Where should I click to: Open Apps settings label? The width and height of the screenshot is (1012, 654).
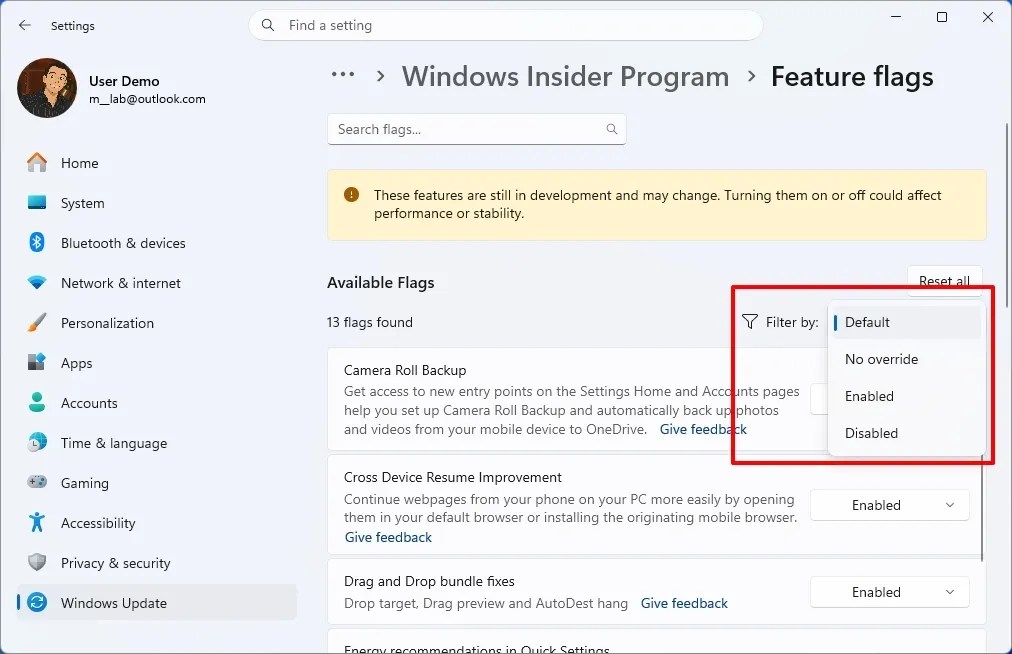point(77,363)
